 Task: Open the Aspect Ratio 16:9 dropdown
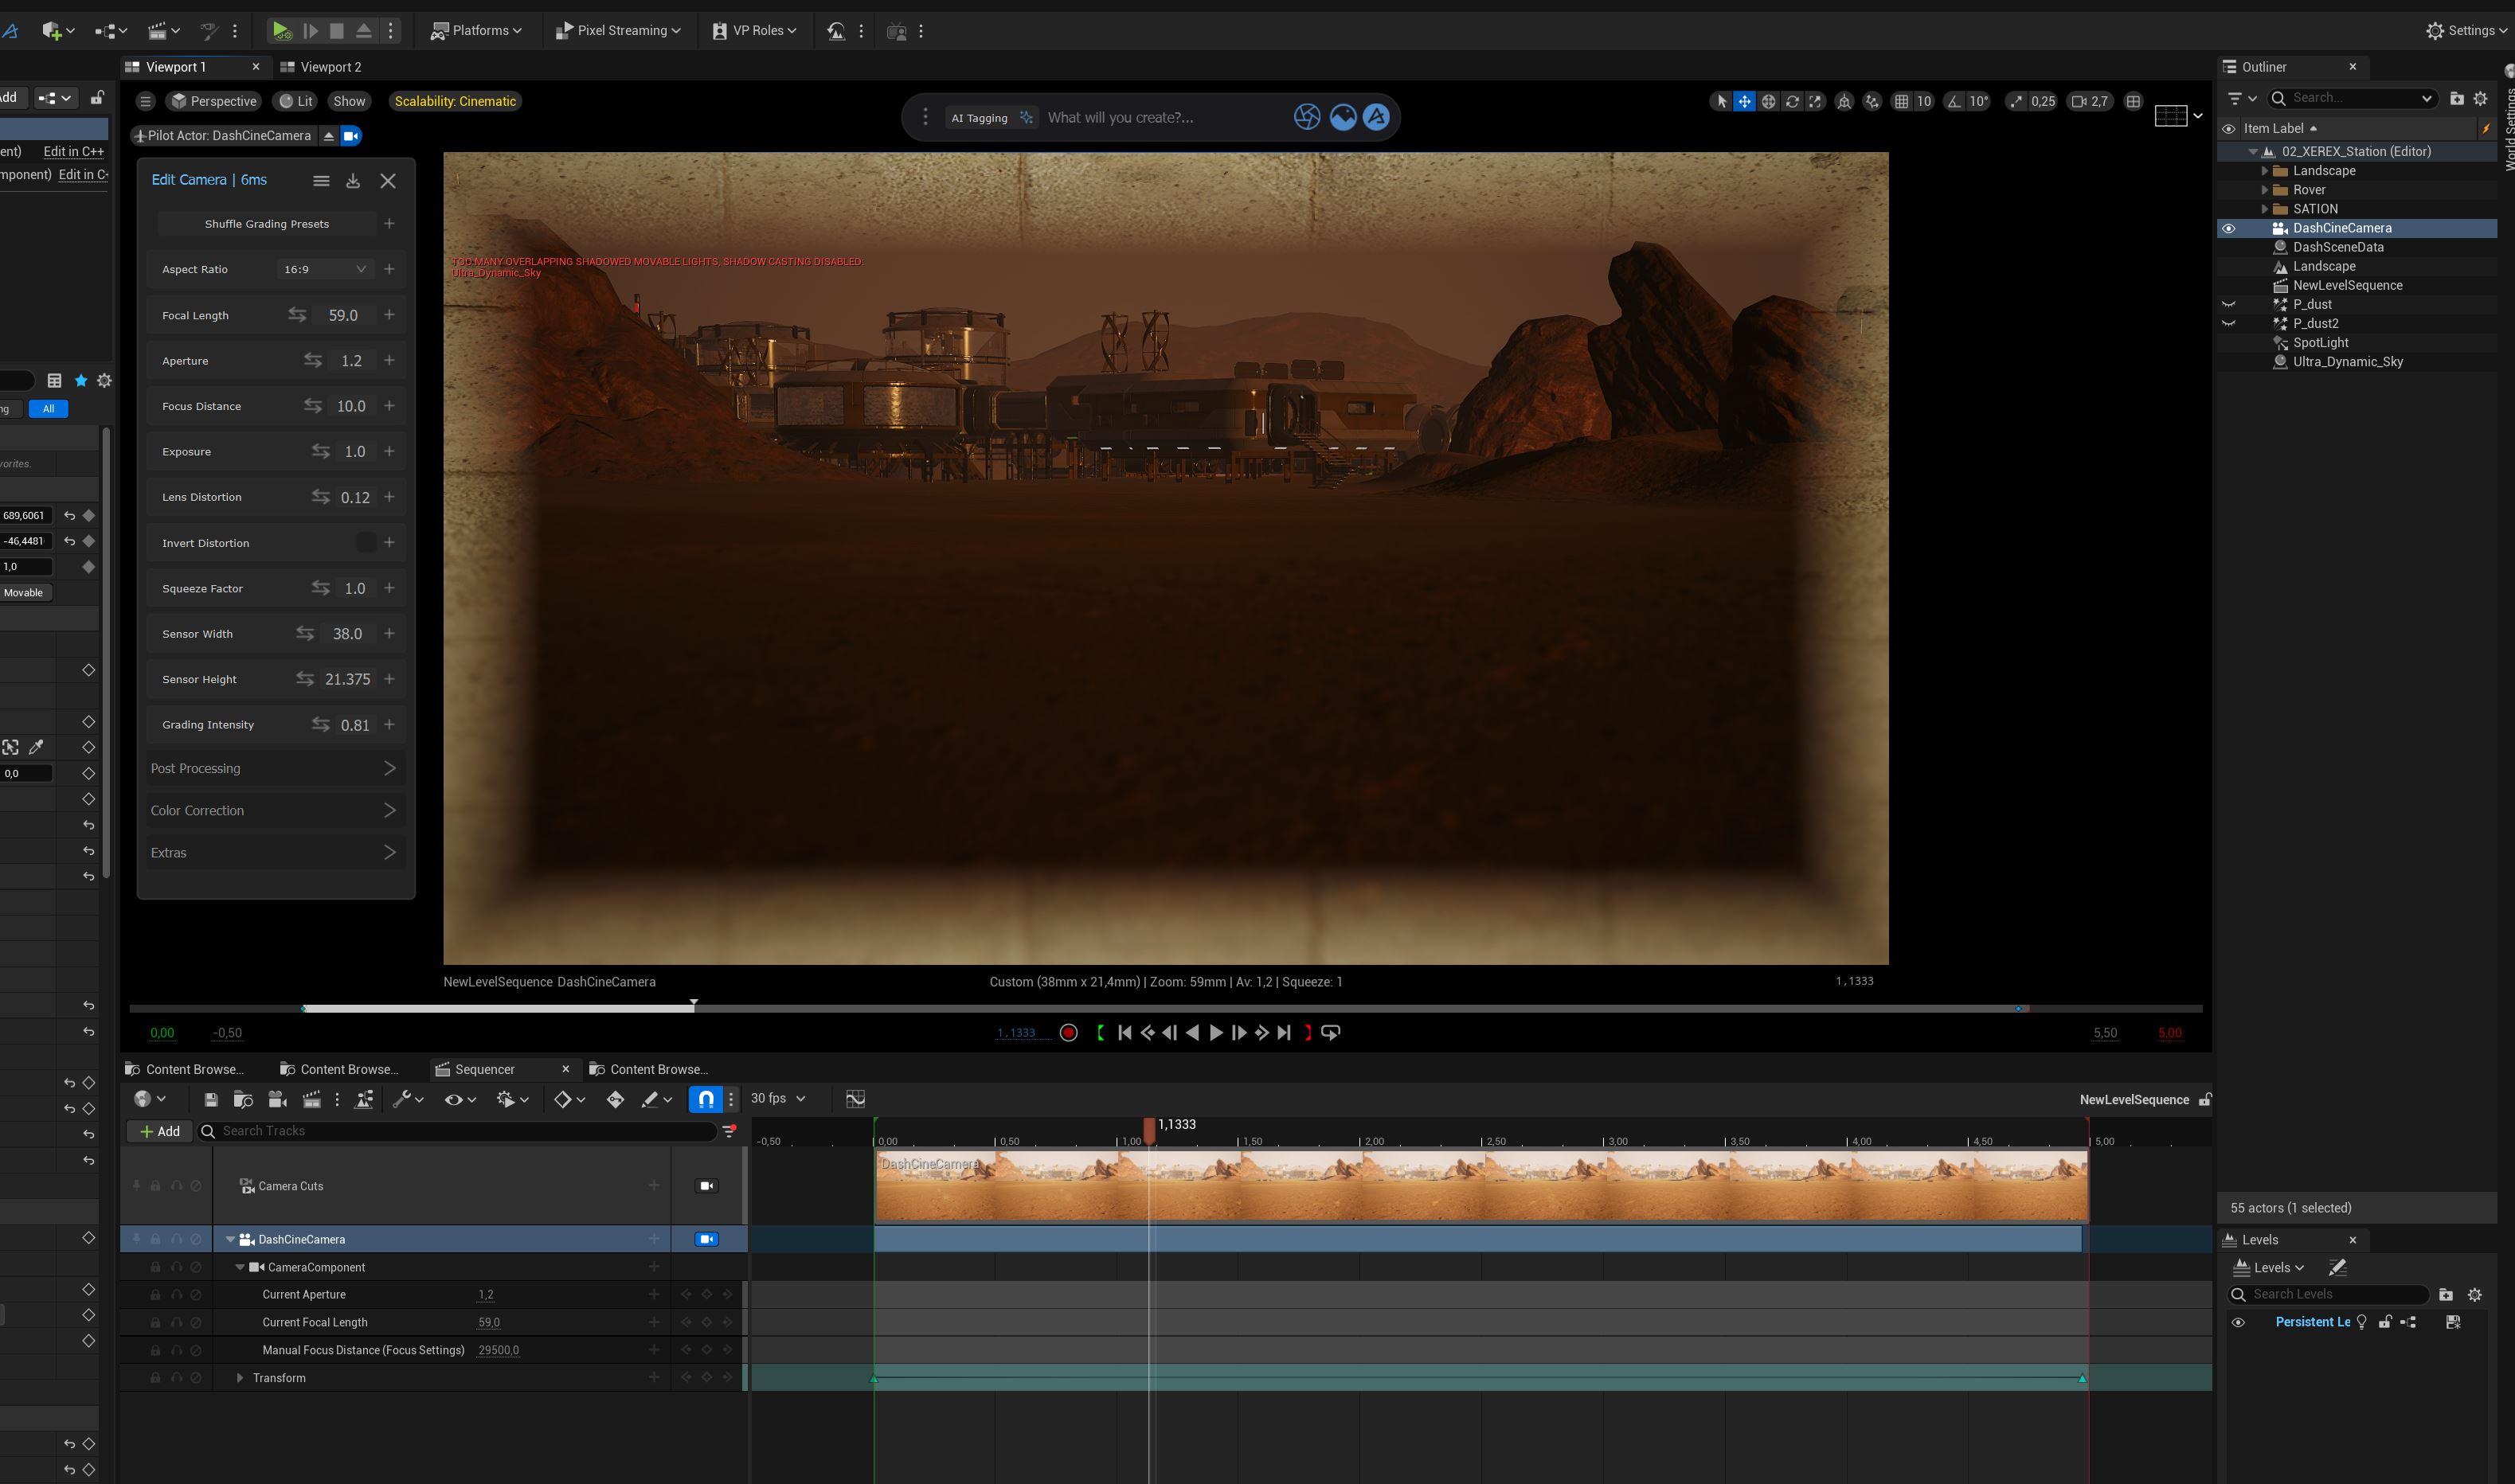tap(324, 269)
